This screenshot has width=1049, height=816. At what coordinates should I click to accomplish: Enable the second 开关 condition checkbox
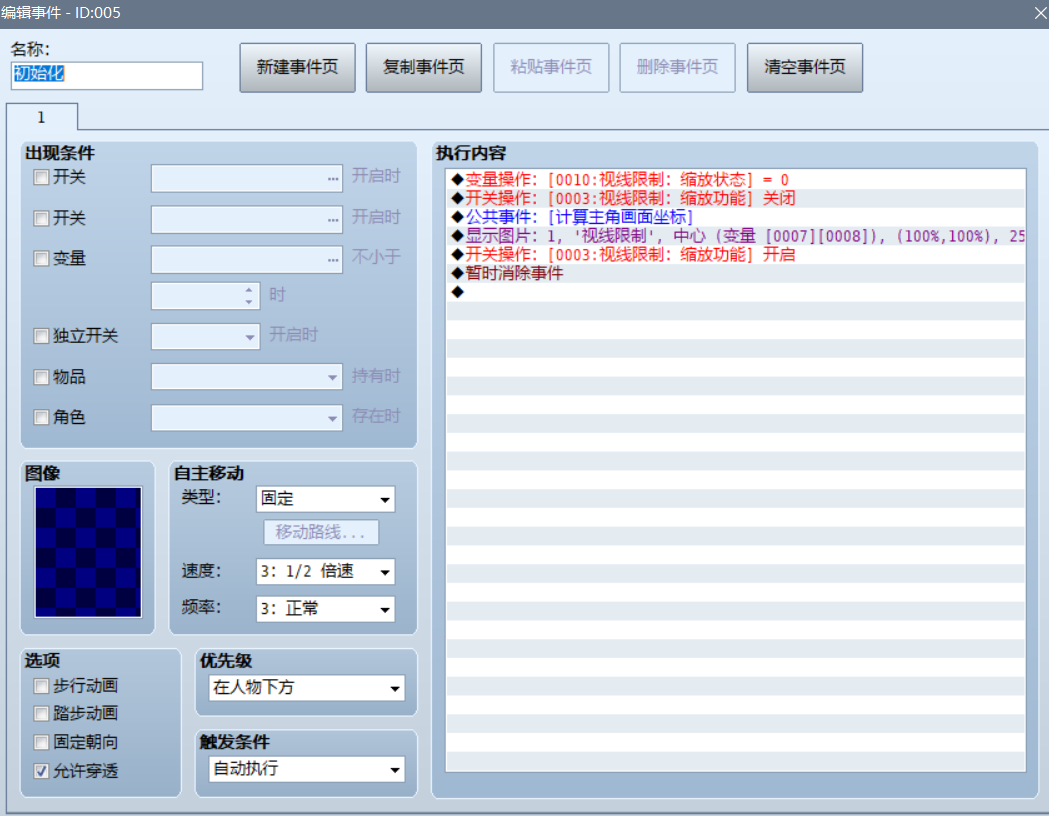coord(41,218)
